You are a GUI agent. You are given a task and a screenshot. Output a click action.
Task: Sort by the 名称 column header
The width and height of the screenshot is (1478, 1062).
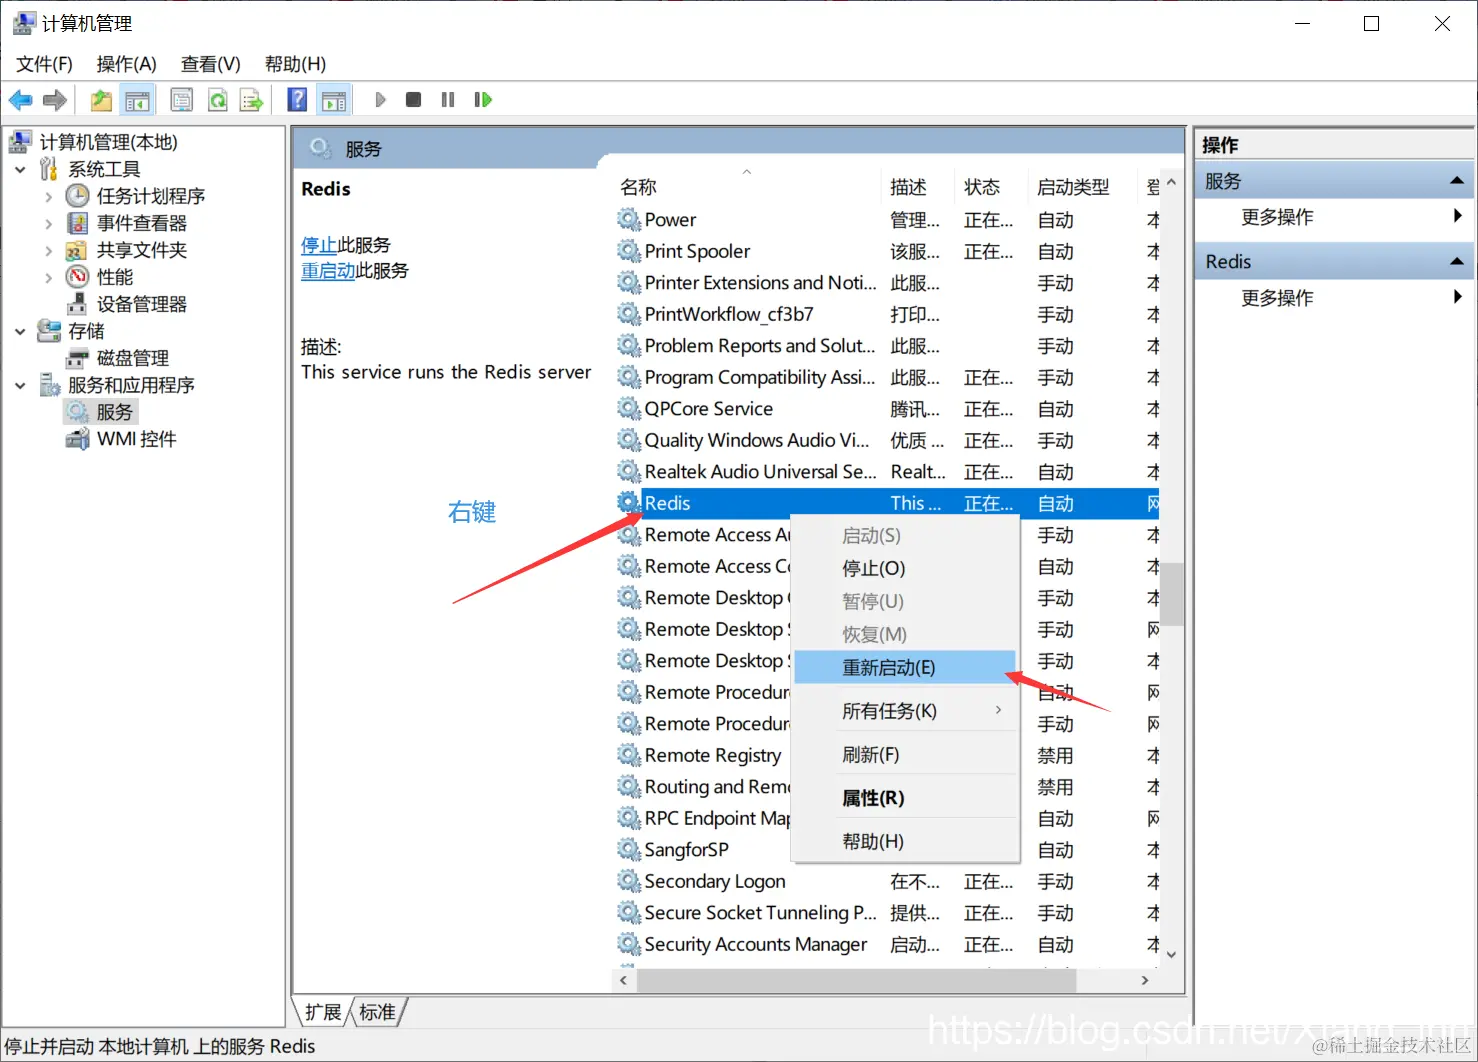[x=746, y=187]
